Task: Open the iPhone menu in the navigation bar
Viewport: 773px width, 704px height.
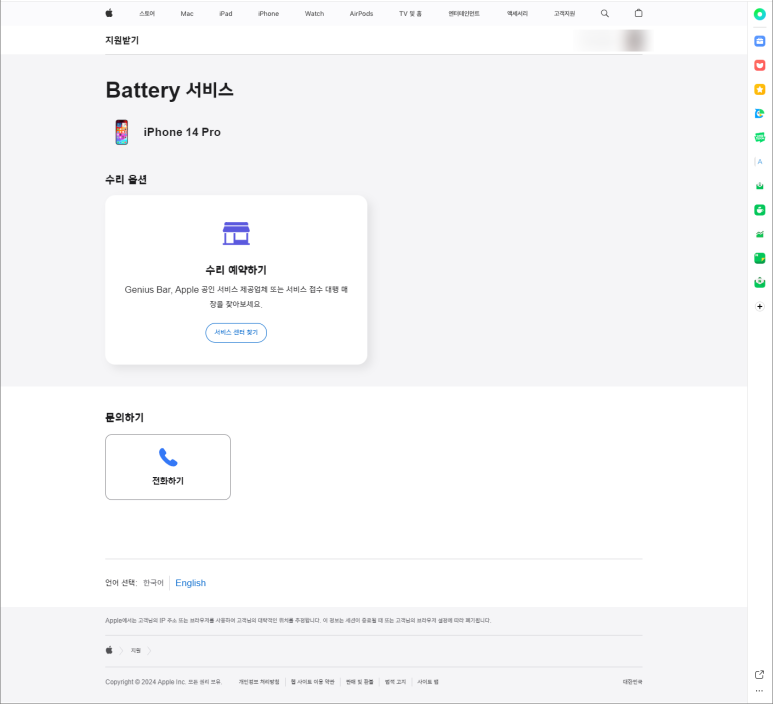Action: pyautogui.click(x=268, y=14)
